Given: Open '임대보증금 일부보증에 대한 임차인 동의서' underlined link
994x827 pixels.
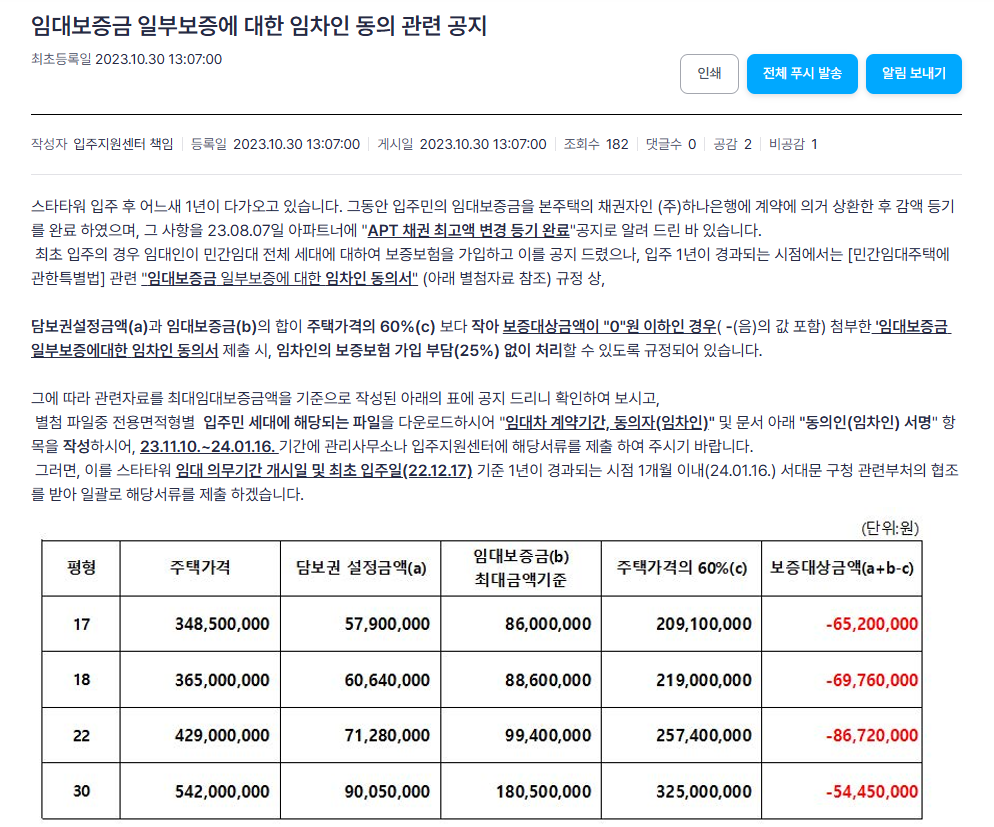Looking at the screenshot, I should tap(280, 278).
